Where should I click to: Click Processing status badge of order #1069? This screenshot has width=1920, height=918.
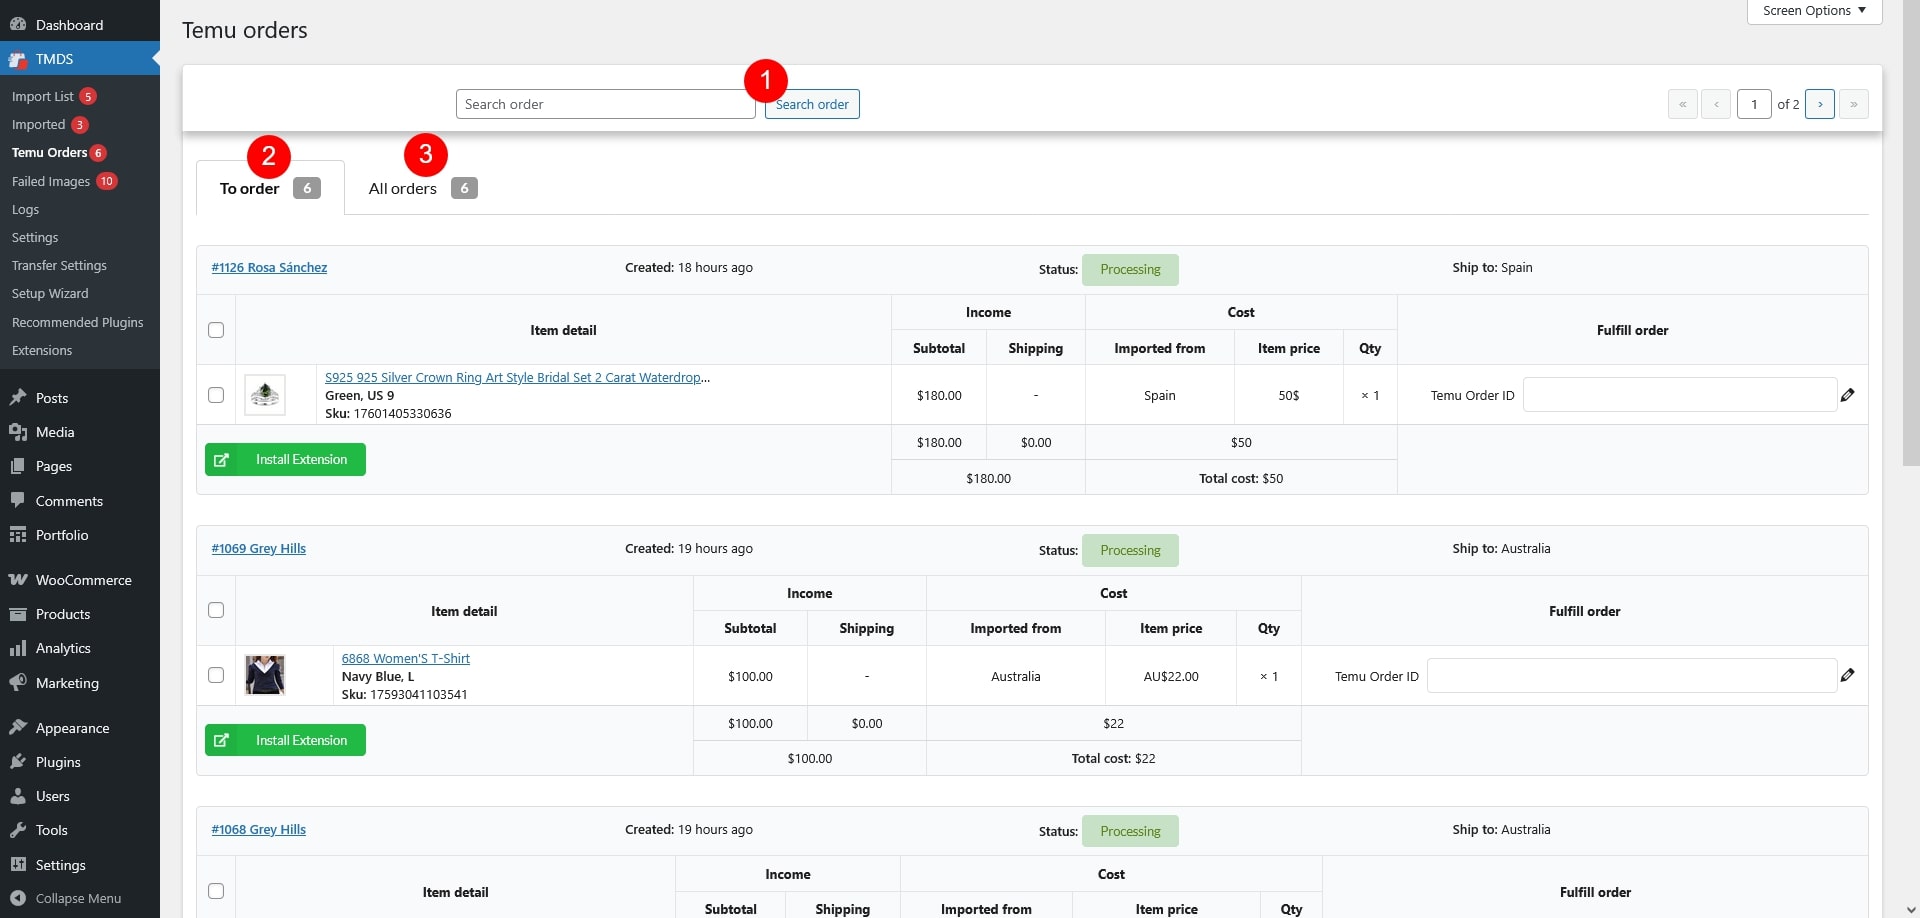coord(1130,551)
